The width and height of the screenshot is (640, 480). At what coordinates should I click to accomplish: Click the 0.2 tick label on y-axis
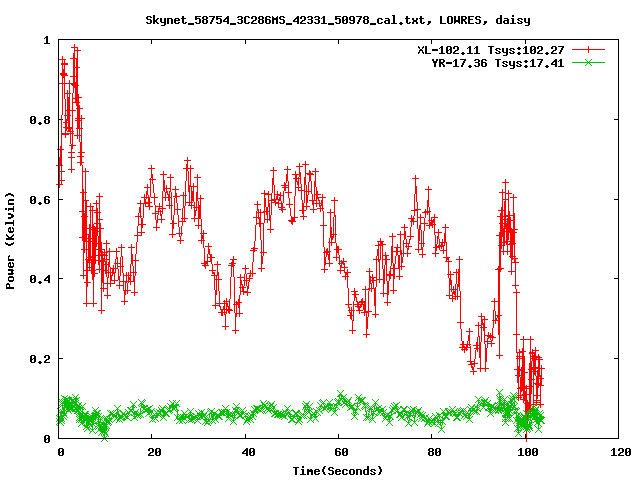[x=41, y=359]
